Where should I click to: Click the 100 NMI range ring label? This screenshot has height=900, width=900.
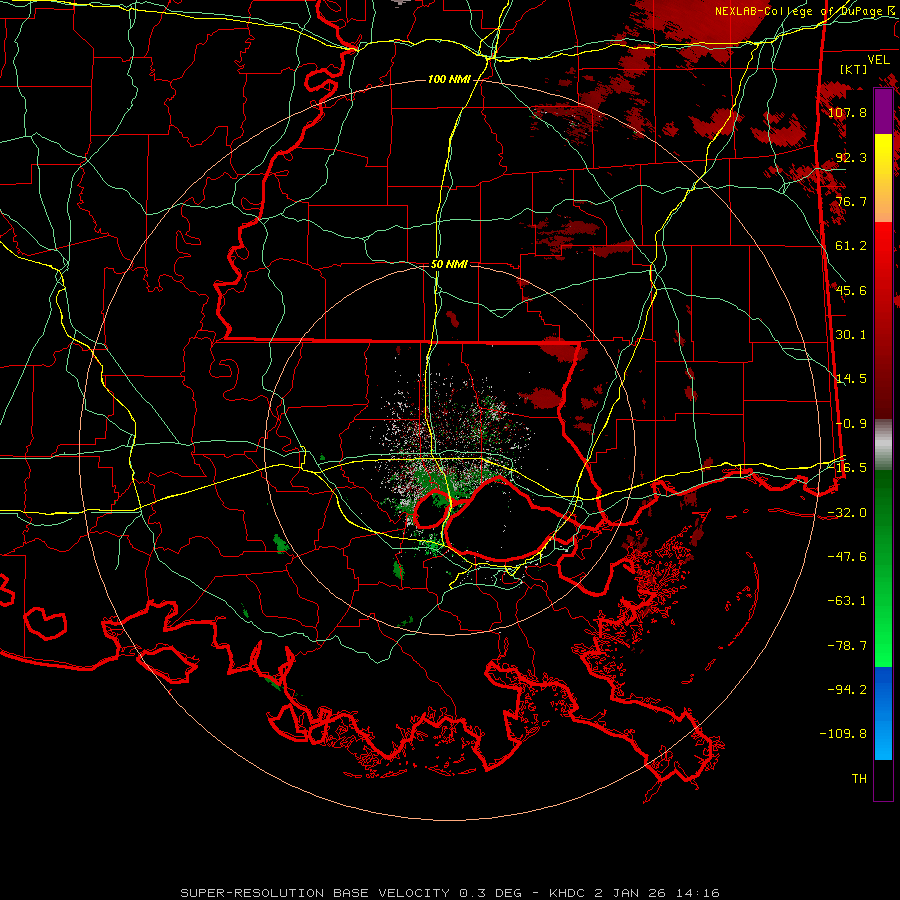click(449, 79)
